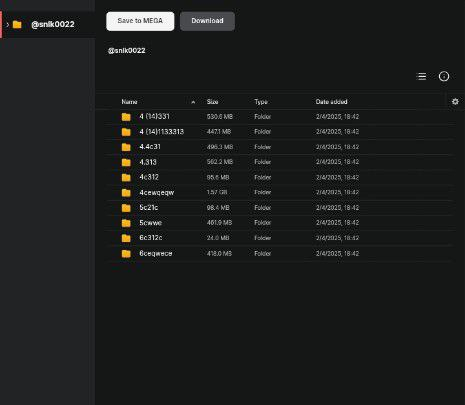Click the 461.9 MB size value

[219, 223]
